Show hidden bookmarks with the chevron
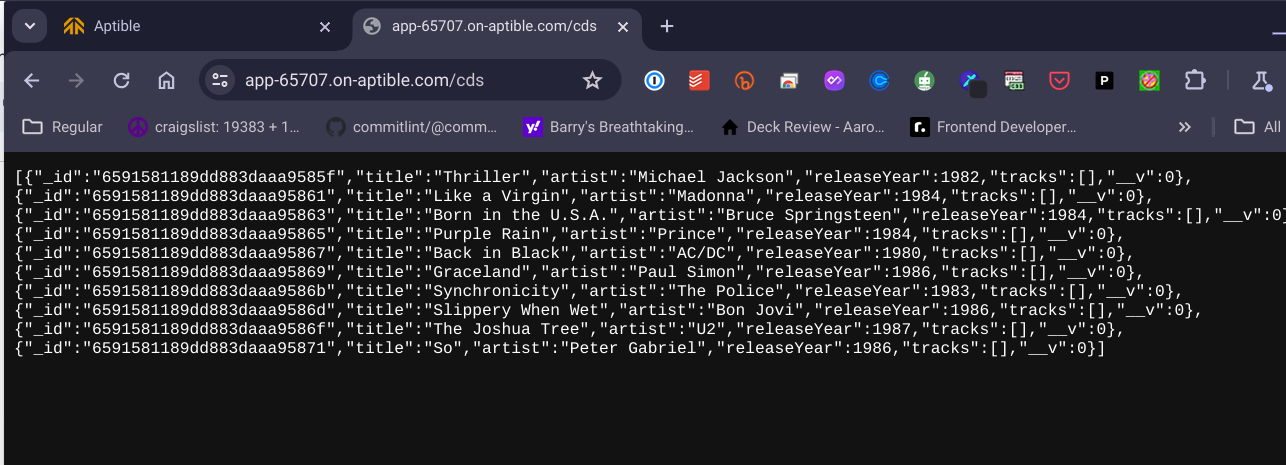Image resolution: width=1286 pixels, height=465 pixels. point(1185,127)
